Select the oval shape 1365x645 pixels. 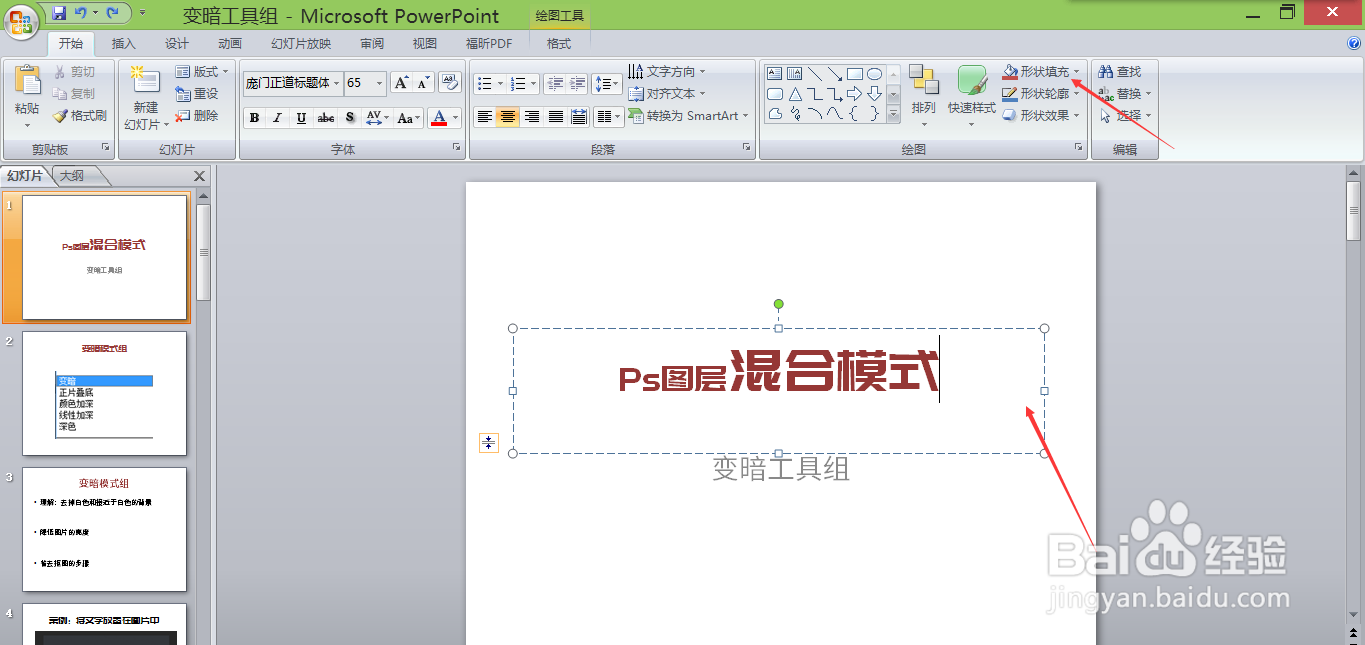pos(874,73)
